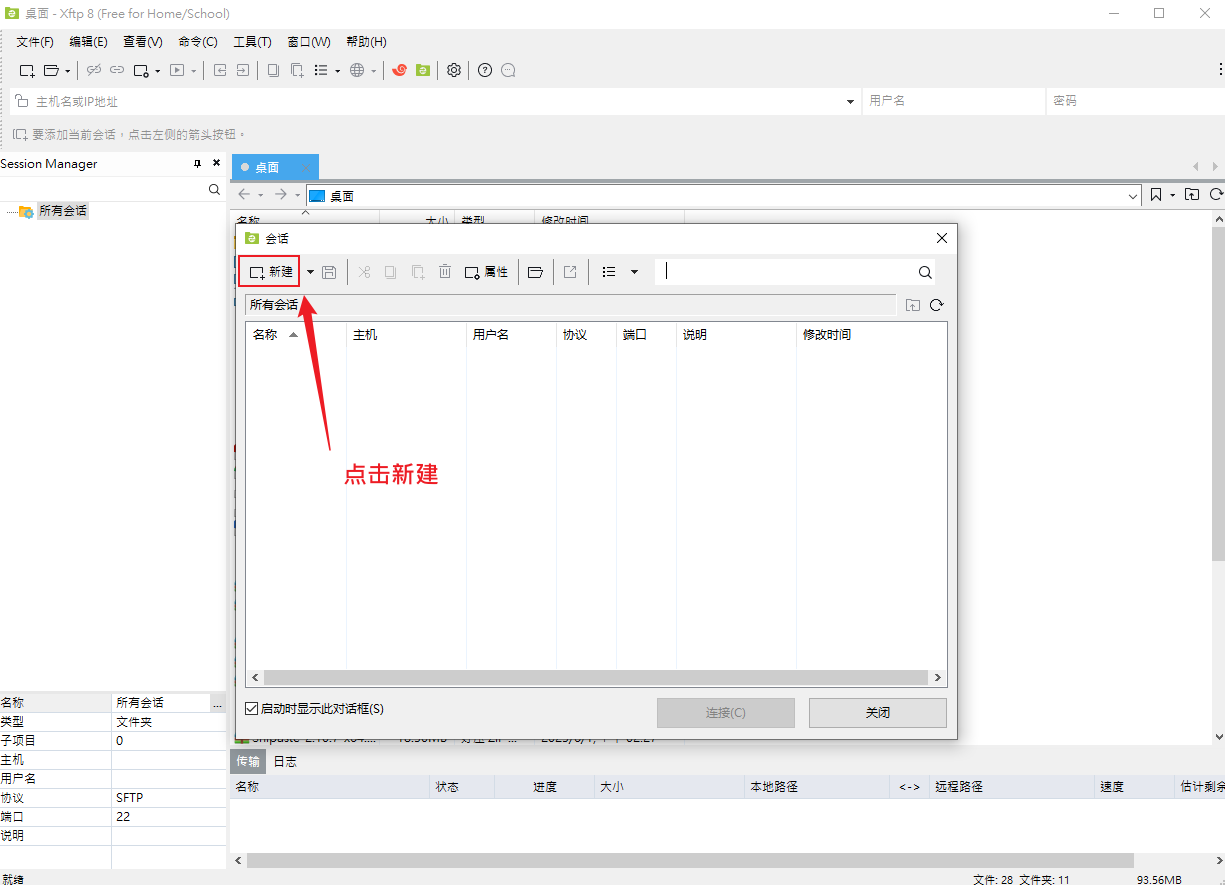Open the settings gear in the main toolbar
This screenshot has height=885, width=1225.
pos(454,70)
